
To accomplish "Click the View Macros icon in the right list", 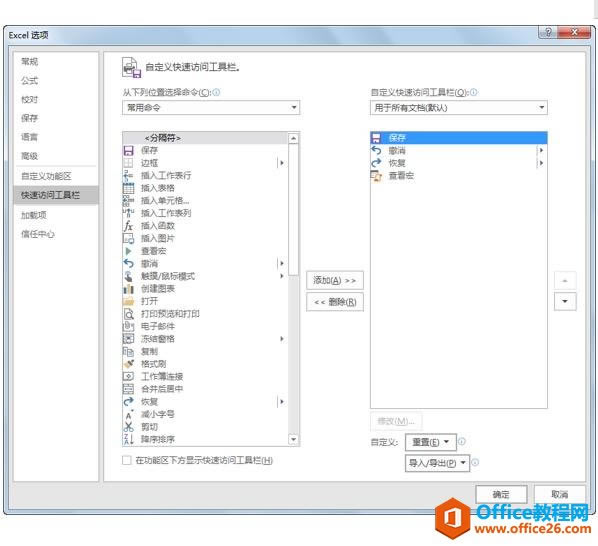I will pyautogui.click(x=376, y=176).
